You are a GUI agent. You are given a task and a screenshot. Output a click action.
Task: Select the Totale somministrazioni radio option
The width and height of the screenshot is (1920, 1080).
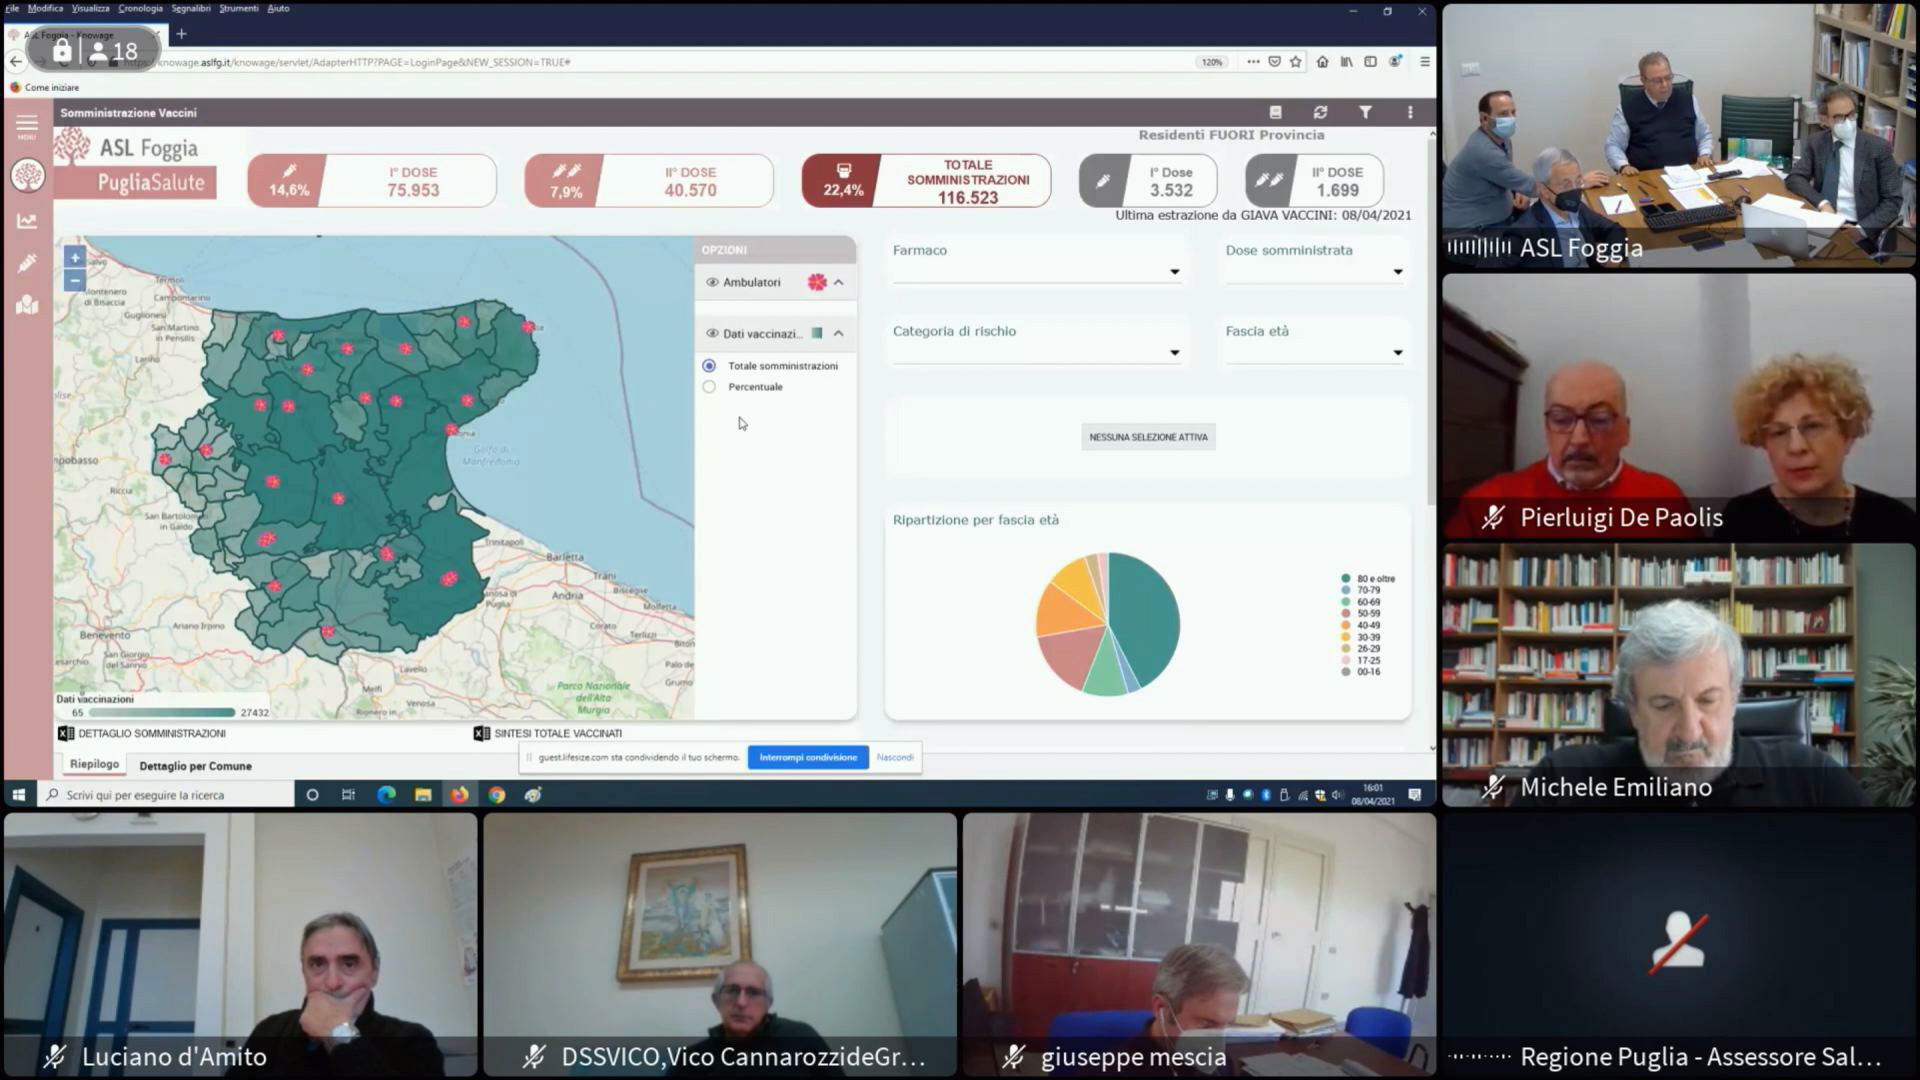(709, 366)
